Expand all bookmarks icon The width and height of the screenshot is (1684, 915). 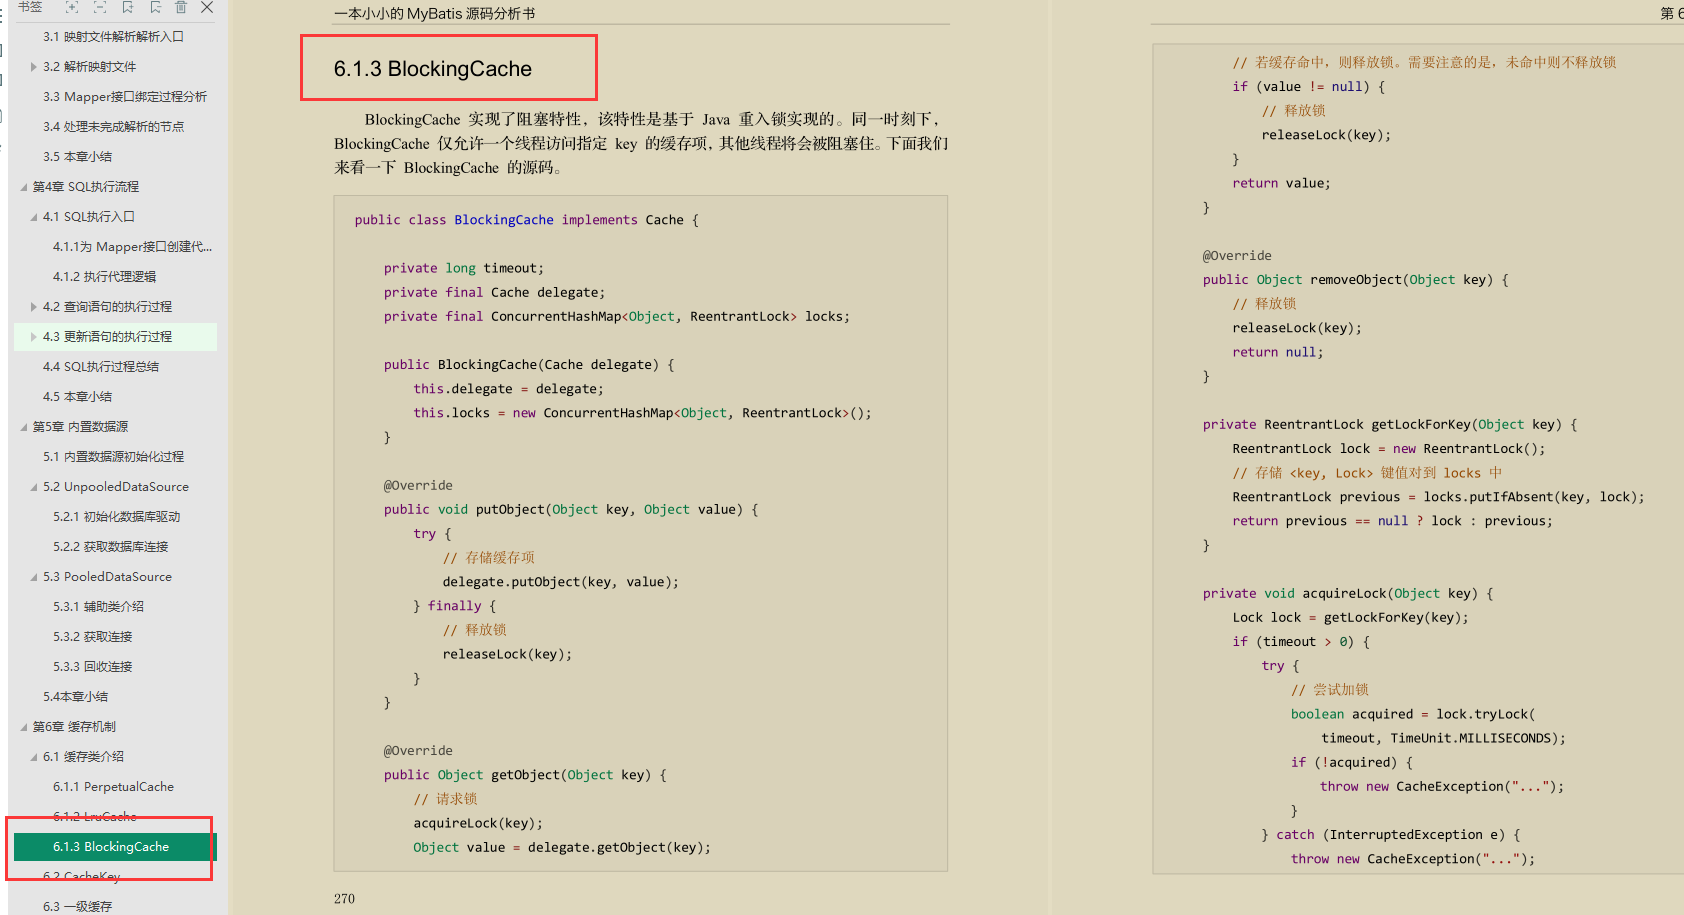click(72, 7)
